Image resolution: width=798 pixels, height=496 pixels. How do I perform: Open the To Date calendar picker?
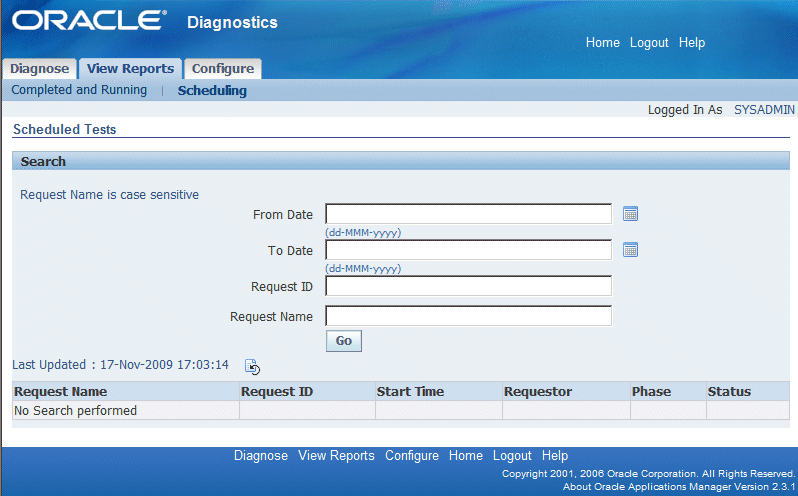pos(630,250)
